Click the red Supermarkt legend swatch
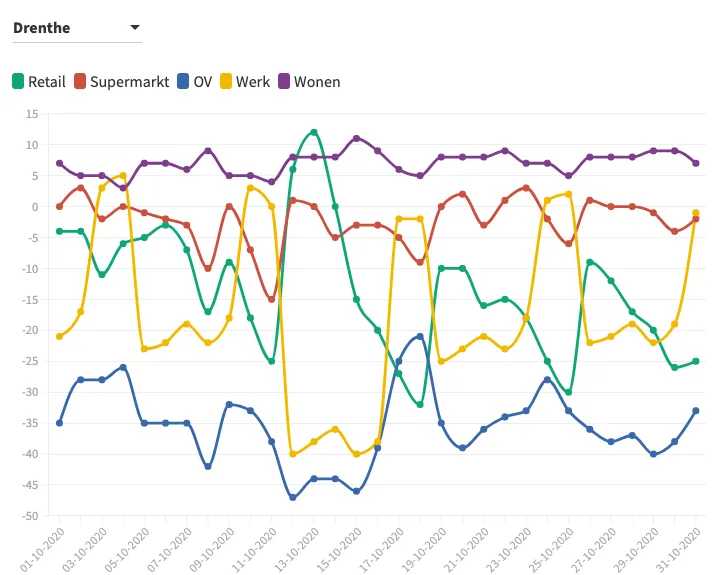 pyautogui.click(x=80, y=81)
